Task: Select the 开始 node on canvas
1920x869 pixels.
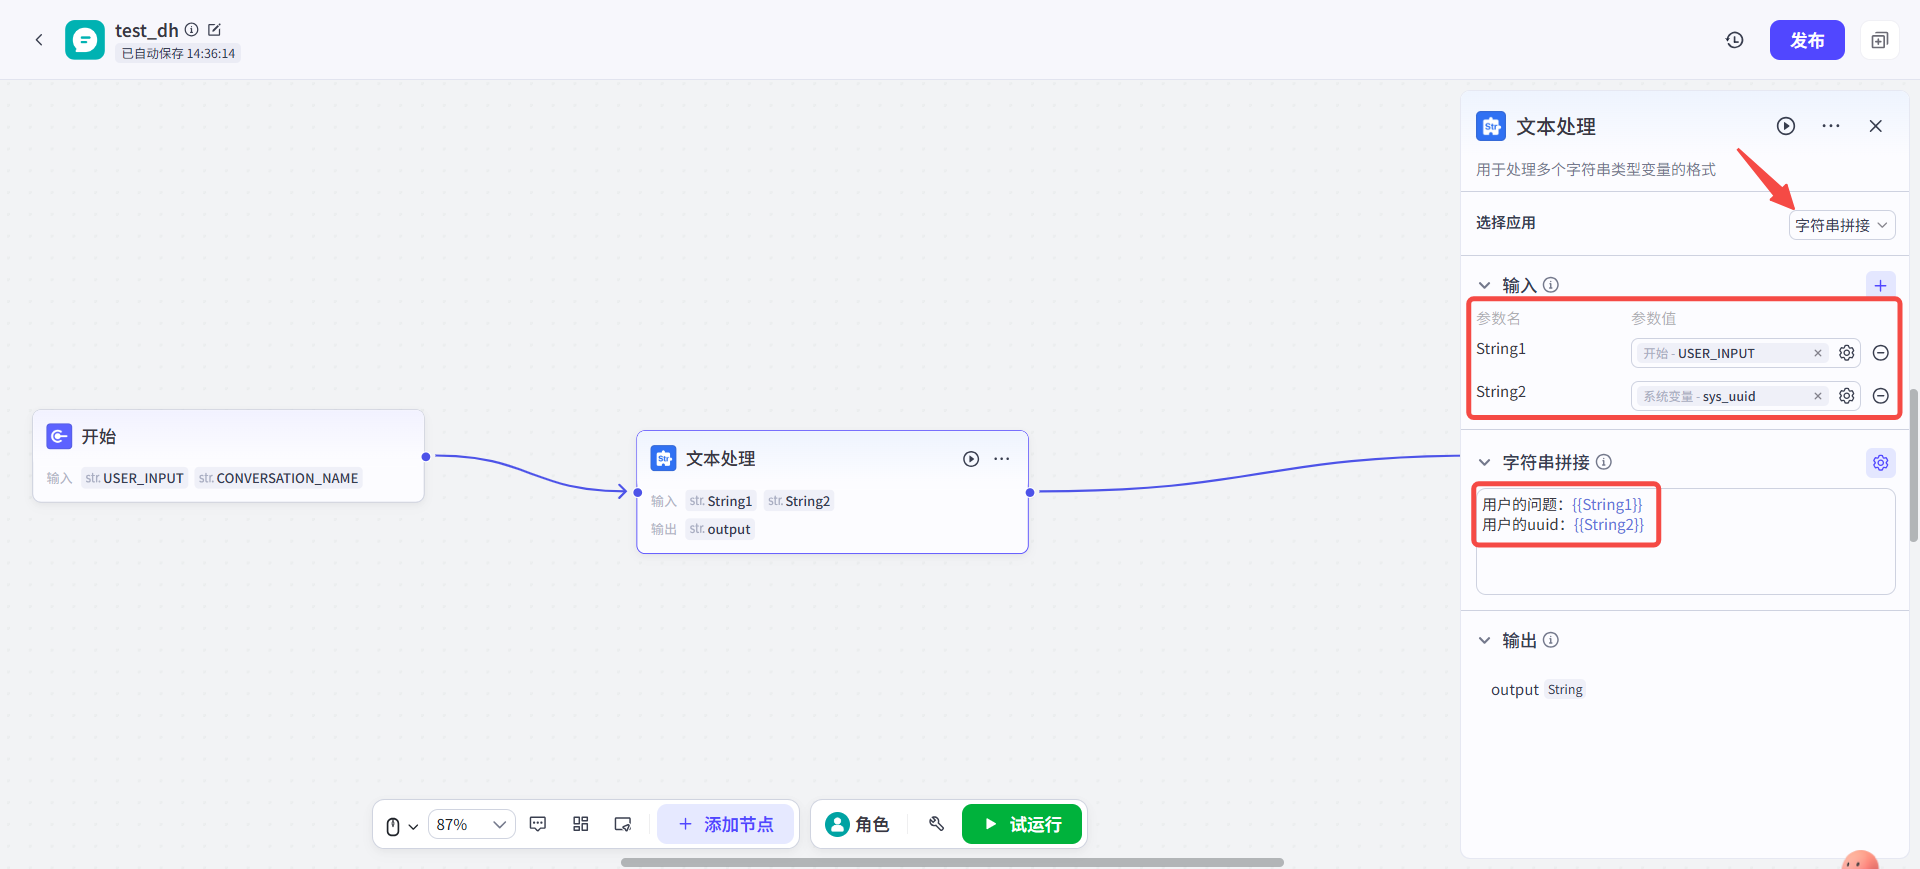Action: (228, 455)
